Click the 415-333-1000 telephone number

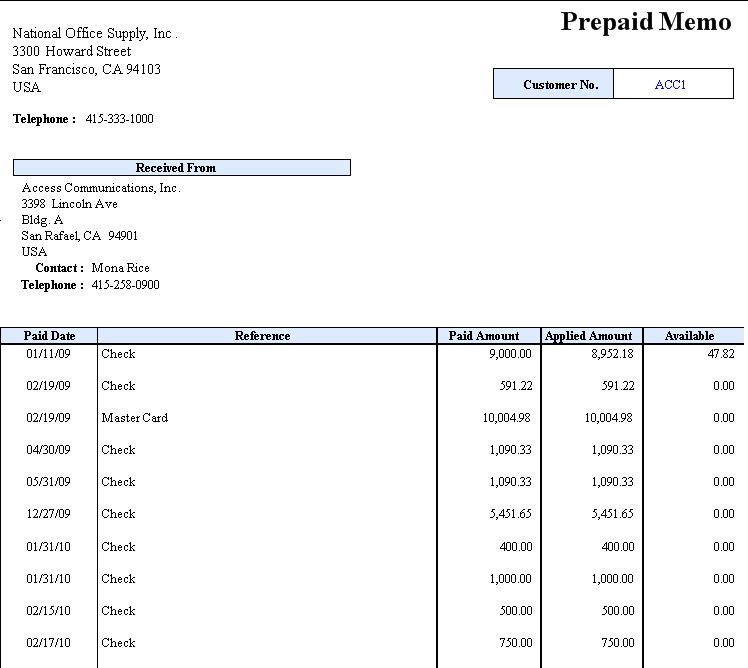119,119
